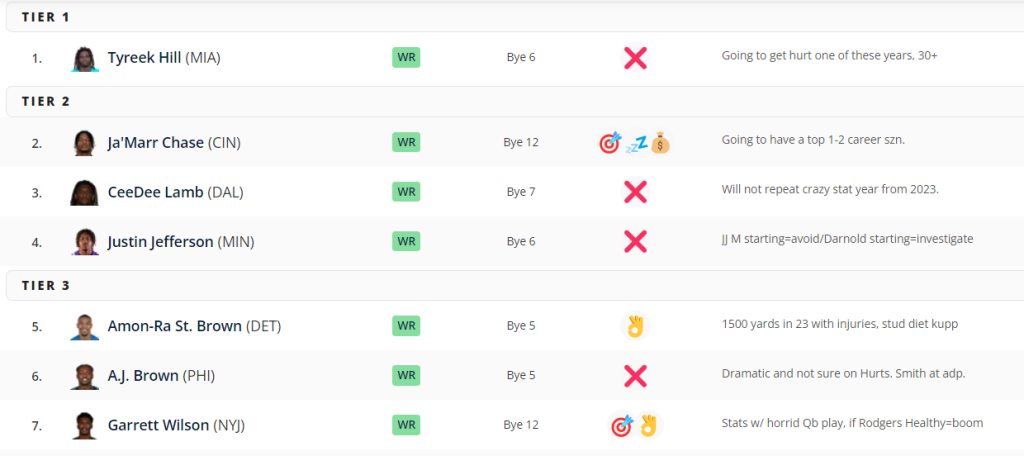Click the red X icon for A.J. Brown
The width and height of the screenshot is (1024, 456).
tap(635, 376)
